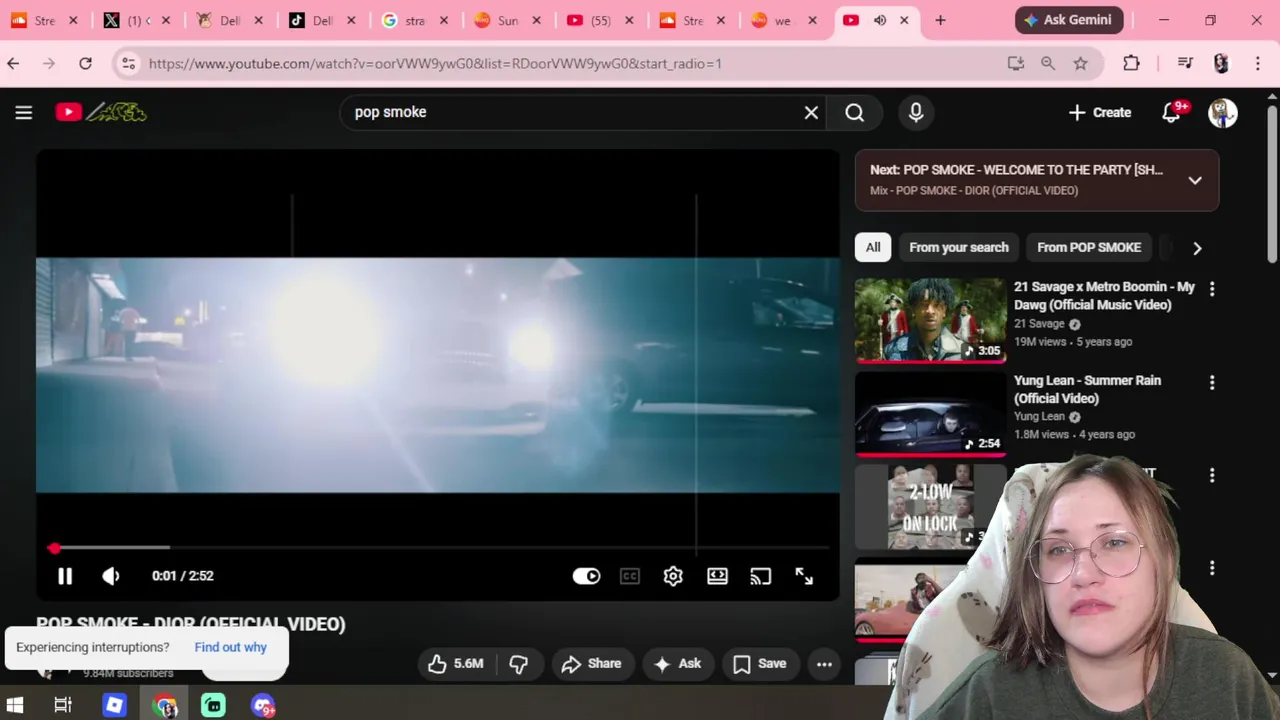Expand the Next mix playlist panel
Viewport: 1280px width, 720px height.
point(1195,180)
